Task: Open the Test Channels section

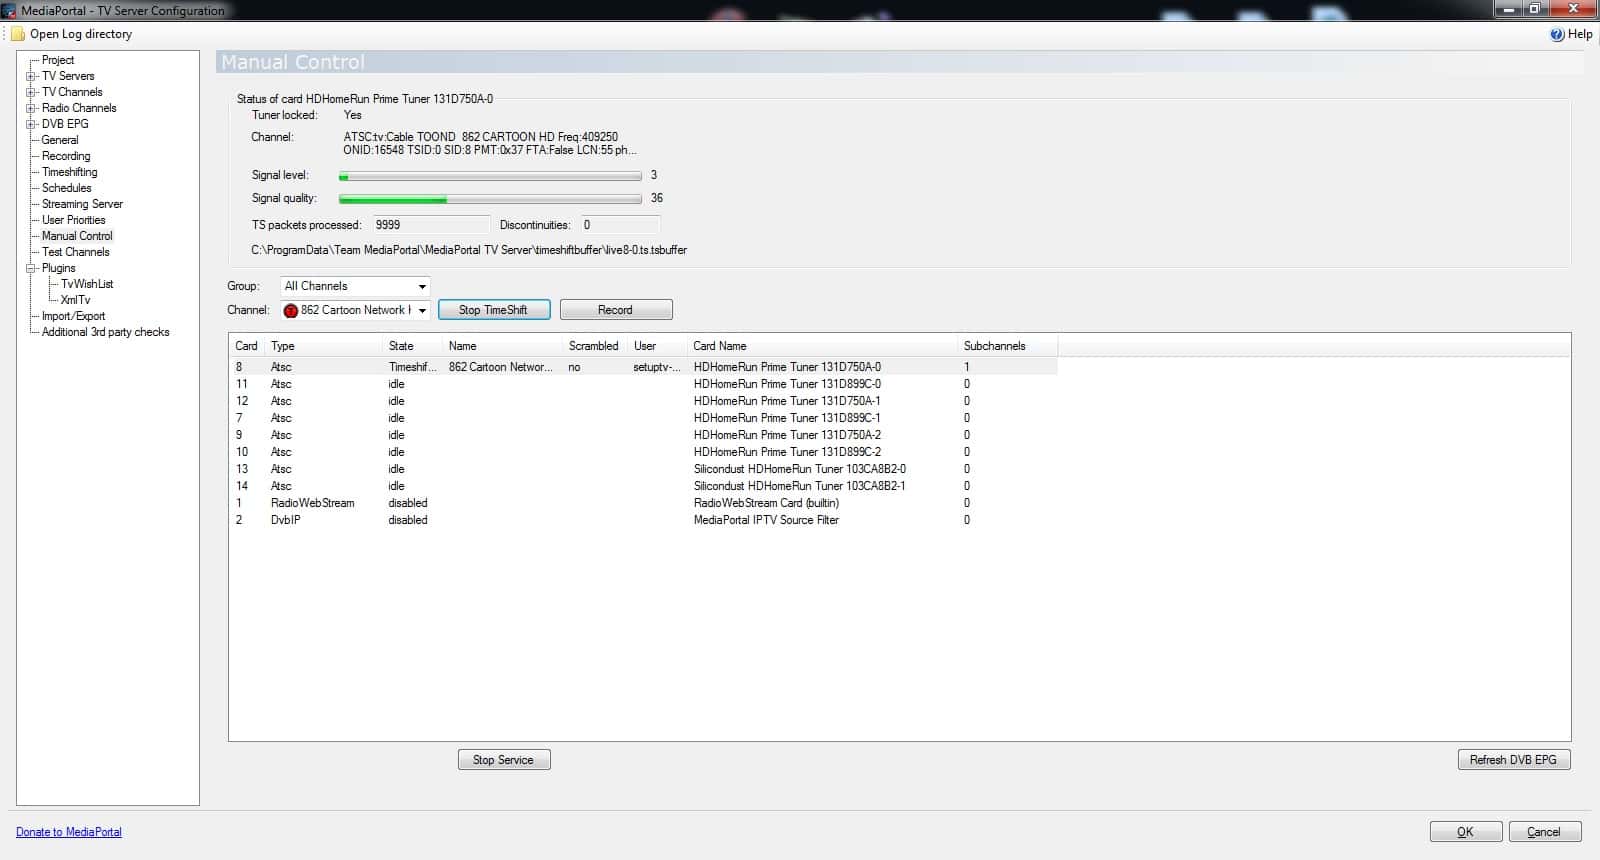Action: [x=75, y=252]
